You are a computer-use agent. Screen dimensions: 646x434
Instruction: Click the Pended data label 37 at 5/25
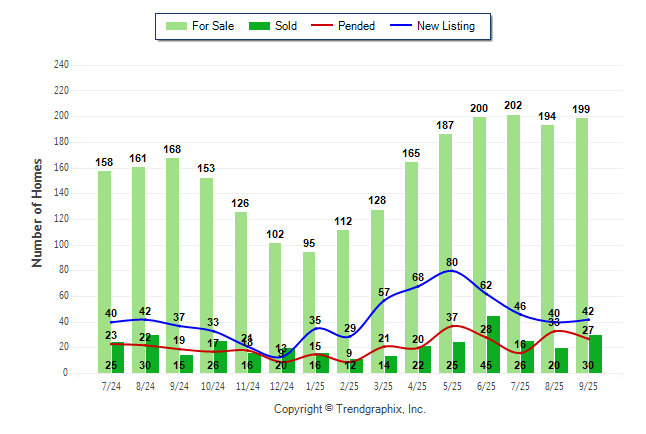452,317
